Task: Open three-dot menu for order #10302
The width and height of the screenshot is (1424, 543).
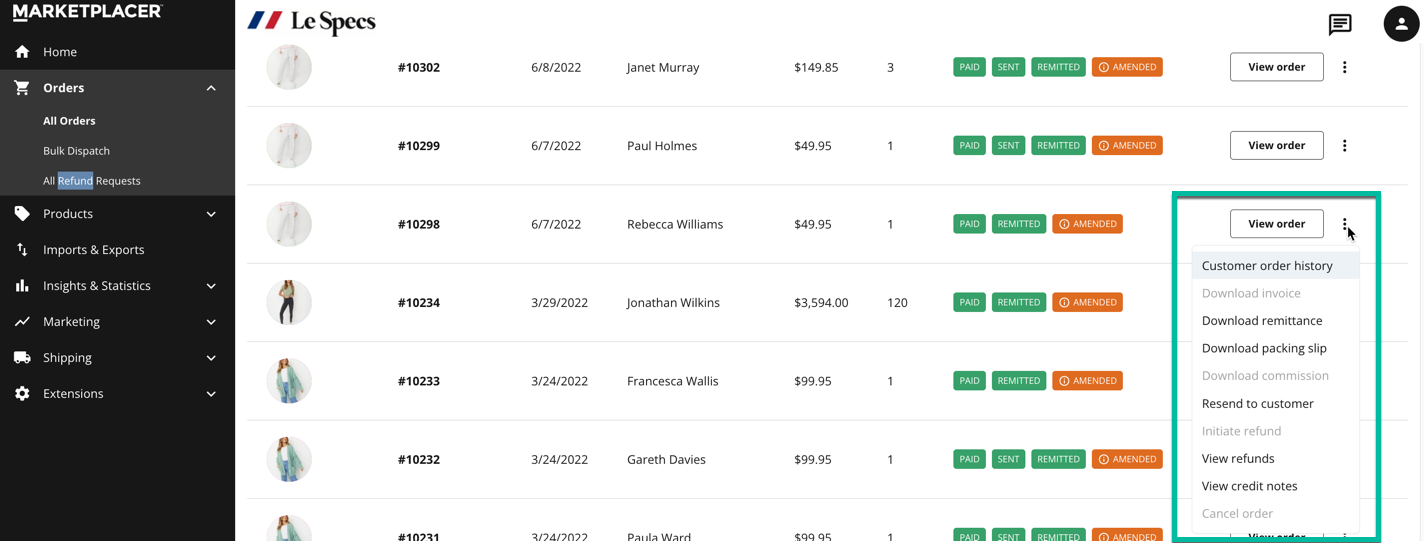Action: [1345, 67]
